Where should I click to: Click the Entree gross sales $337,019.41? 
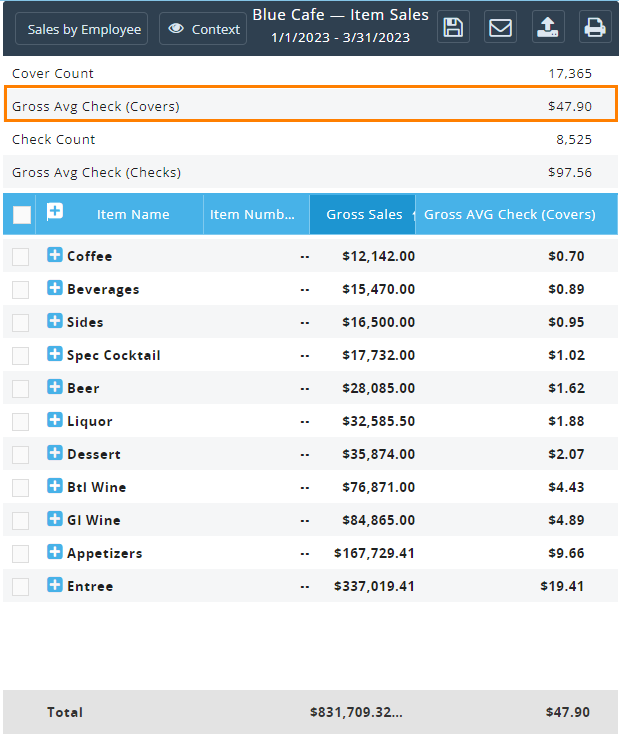click(374, 586)
